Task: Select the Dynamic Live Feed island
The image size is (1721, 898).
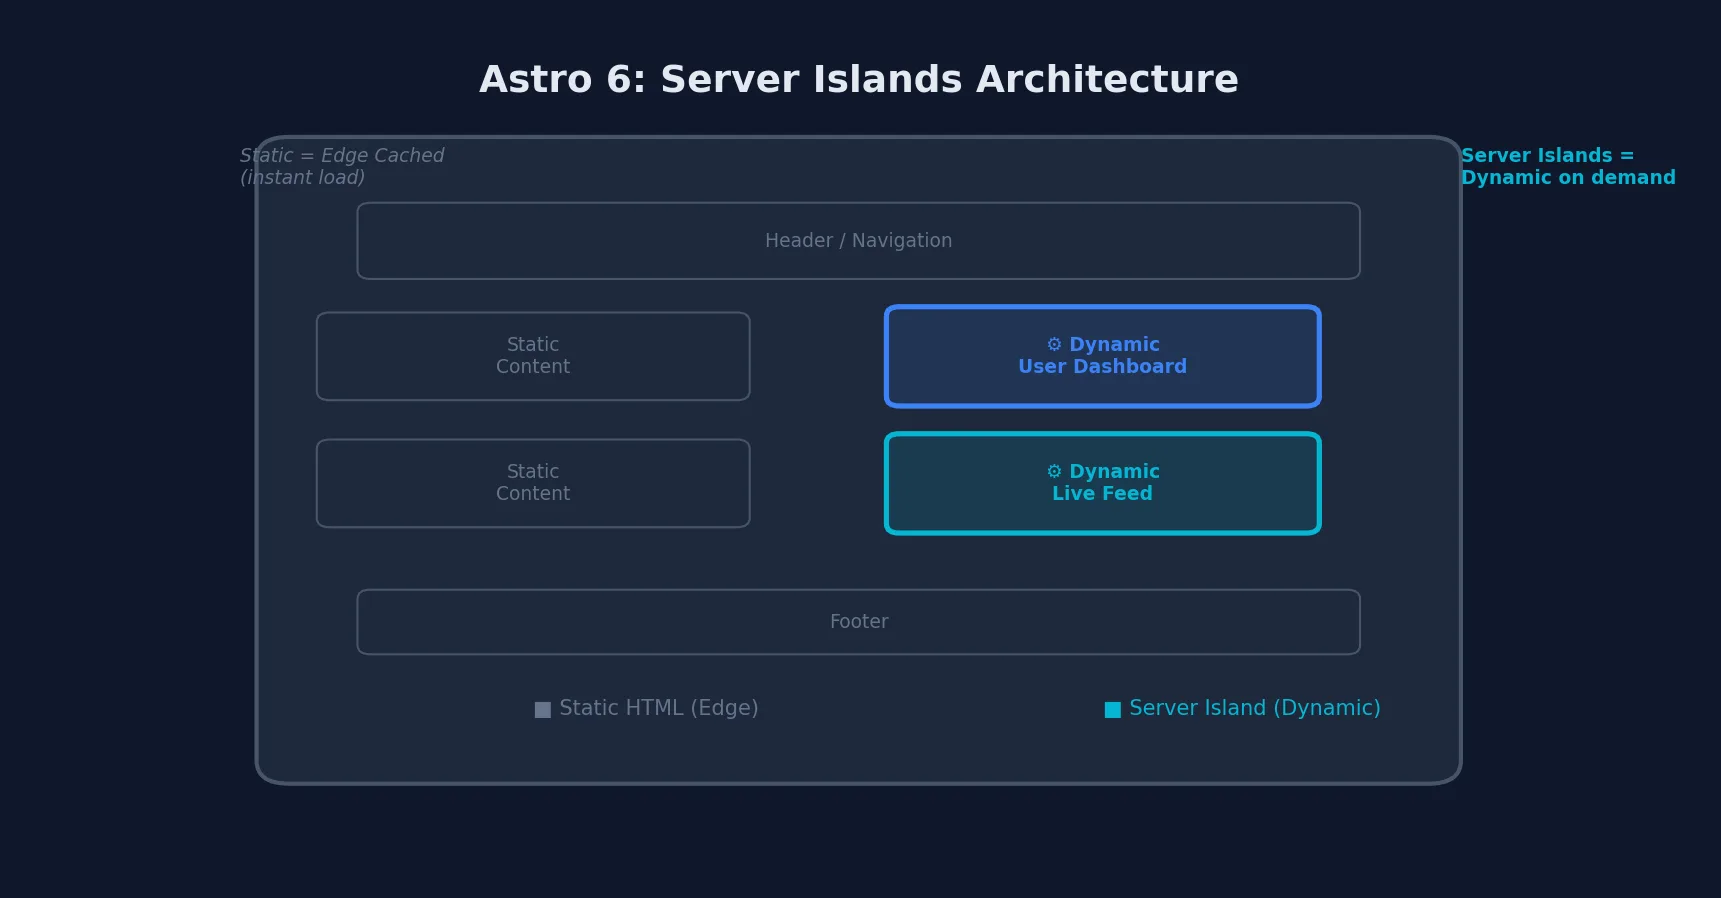Action: tap(1103, 483)
